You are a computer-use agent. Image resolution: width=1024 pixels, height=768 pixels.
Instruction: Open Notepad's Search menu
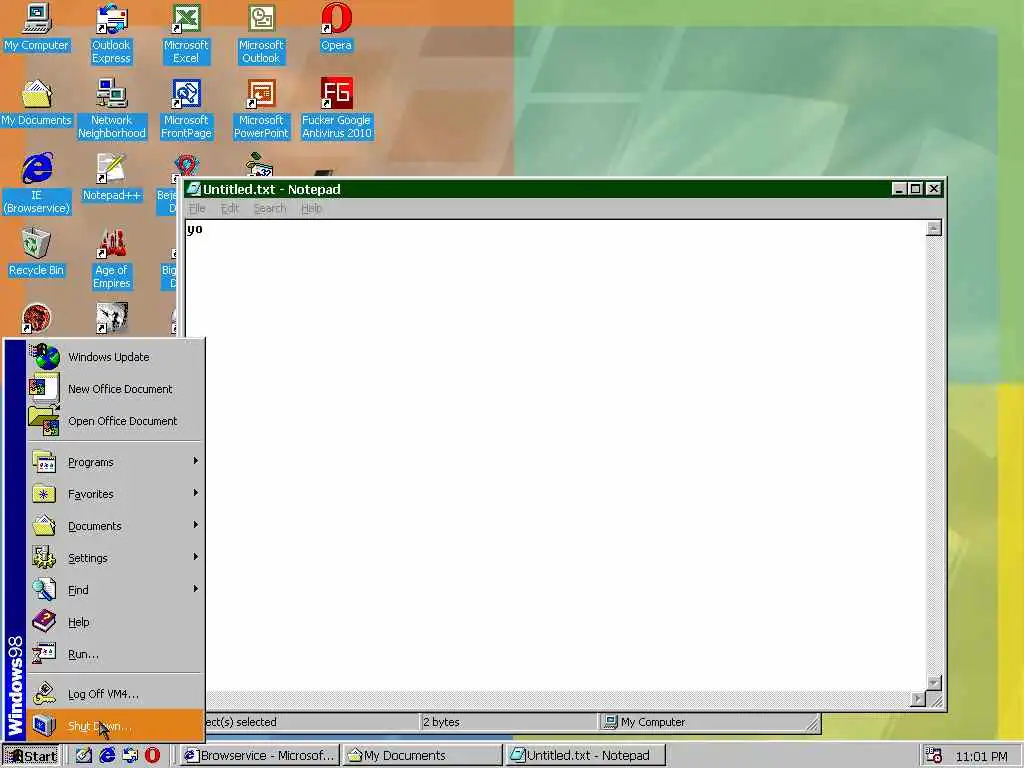pyautogui.click(x=270, y=208)
